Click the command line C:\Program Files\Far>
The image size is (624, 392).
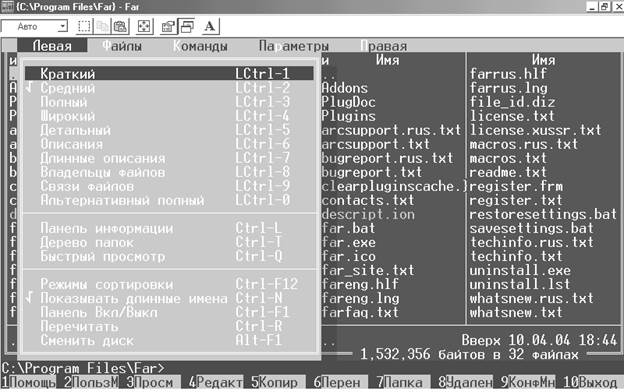(82, 368)
